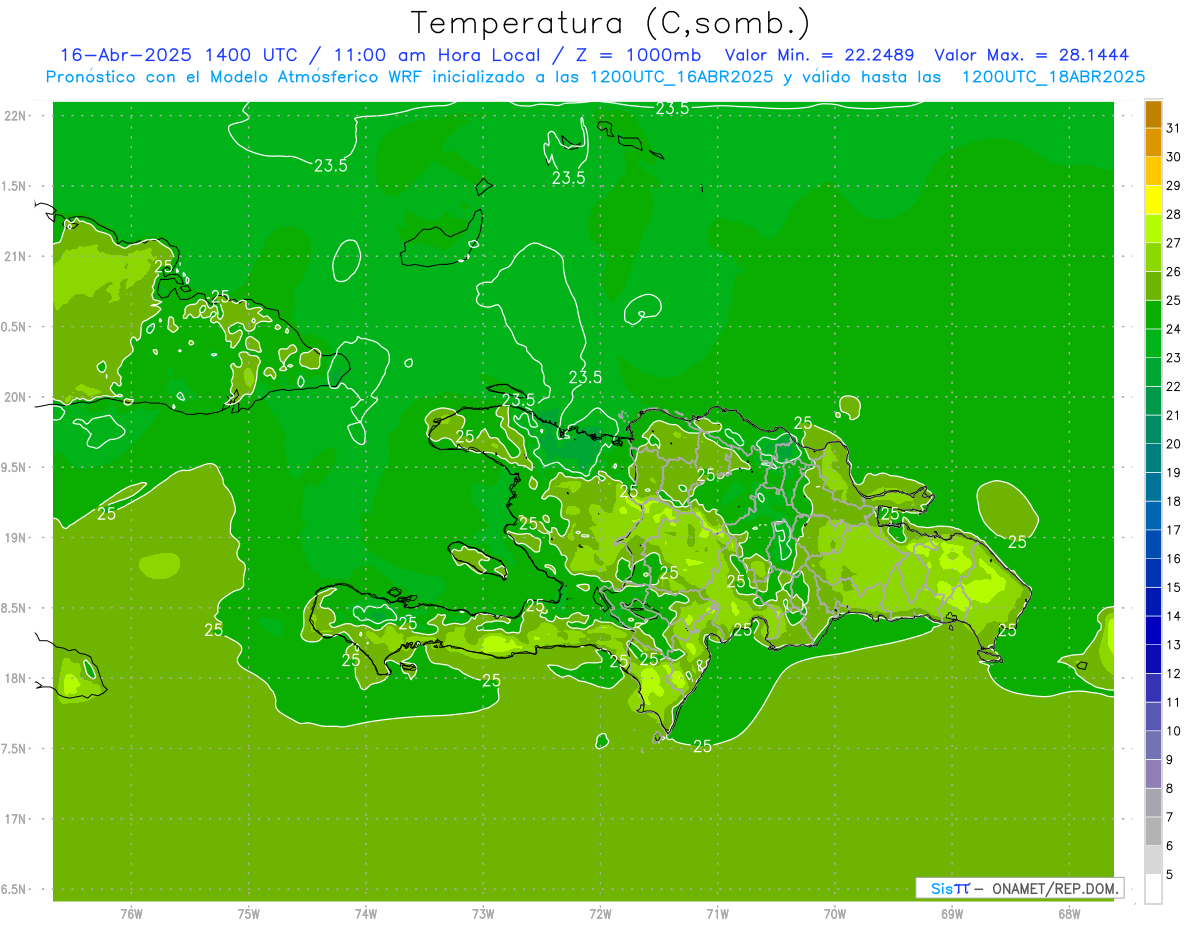
Task: Select the date text "16-Abr-2025 1400 UTC"
Action: coord(179,55)
